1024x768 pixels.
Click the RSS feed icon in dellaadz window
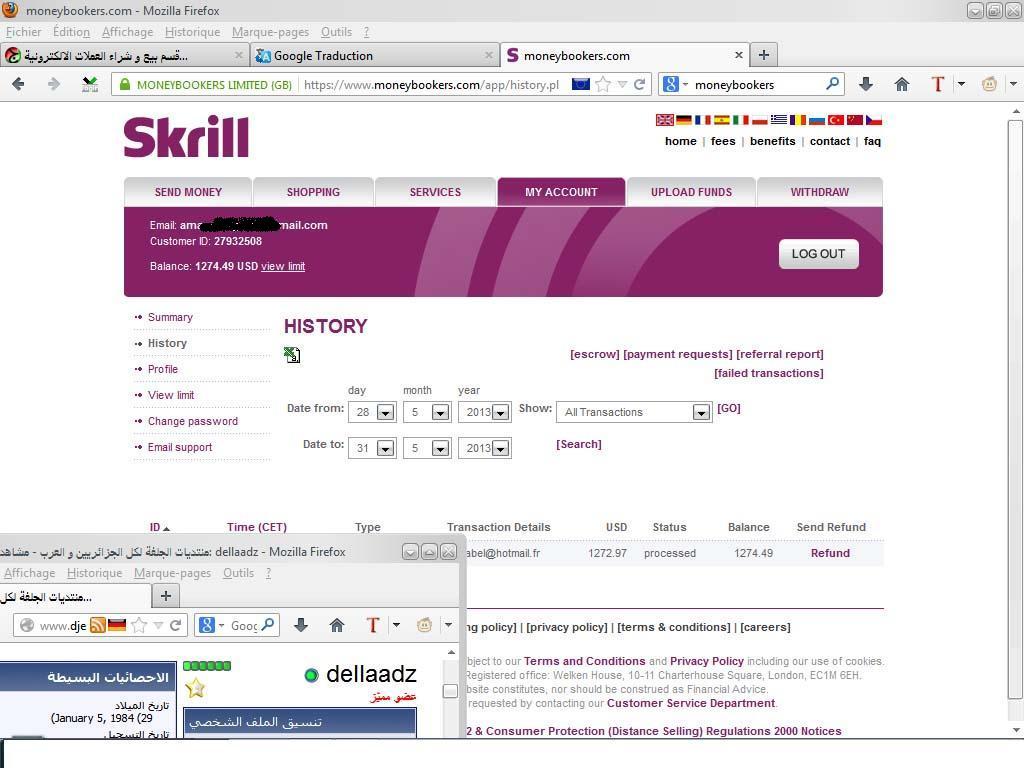point(98,626)
